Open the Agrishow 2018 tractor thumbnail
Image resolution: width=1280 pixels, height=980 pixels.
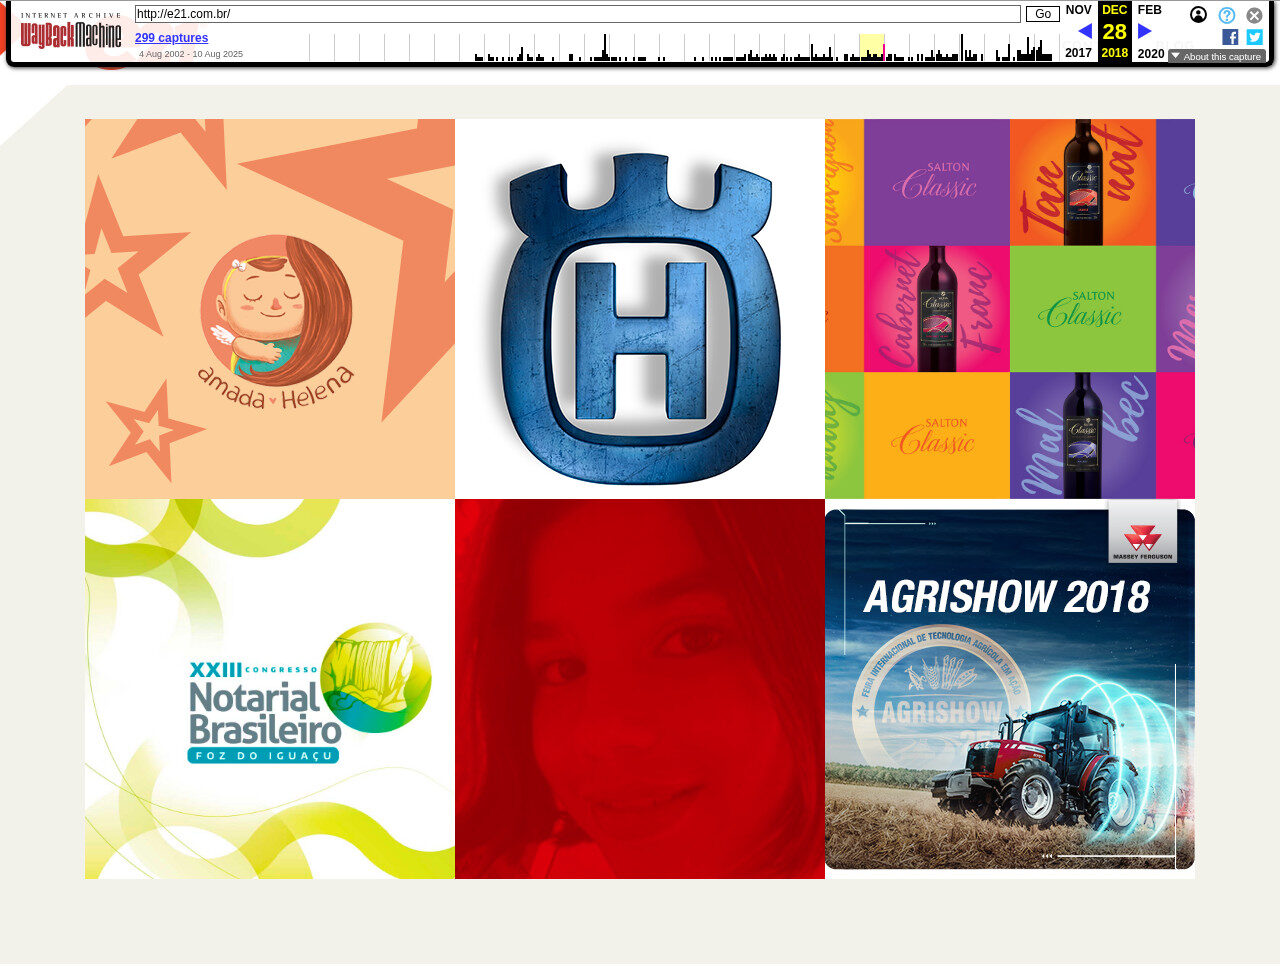(x=1010, y=689)
